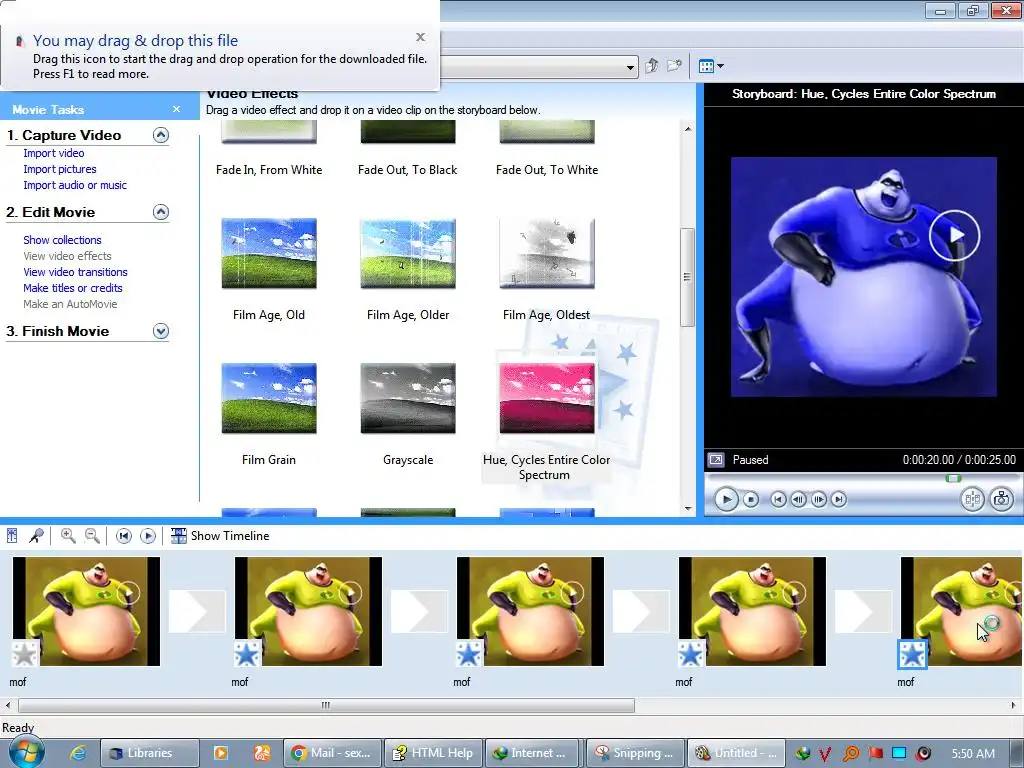The width and height of the screenshot is (1024, 768).
Task: Zoom in on the storyboard
Action: 67,536
